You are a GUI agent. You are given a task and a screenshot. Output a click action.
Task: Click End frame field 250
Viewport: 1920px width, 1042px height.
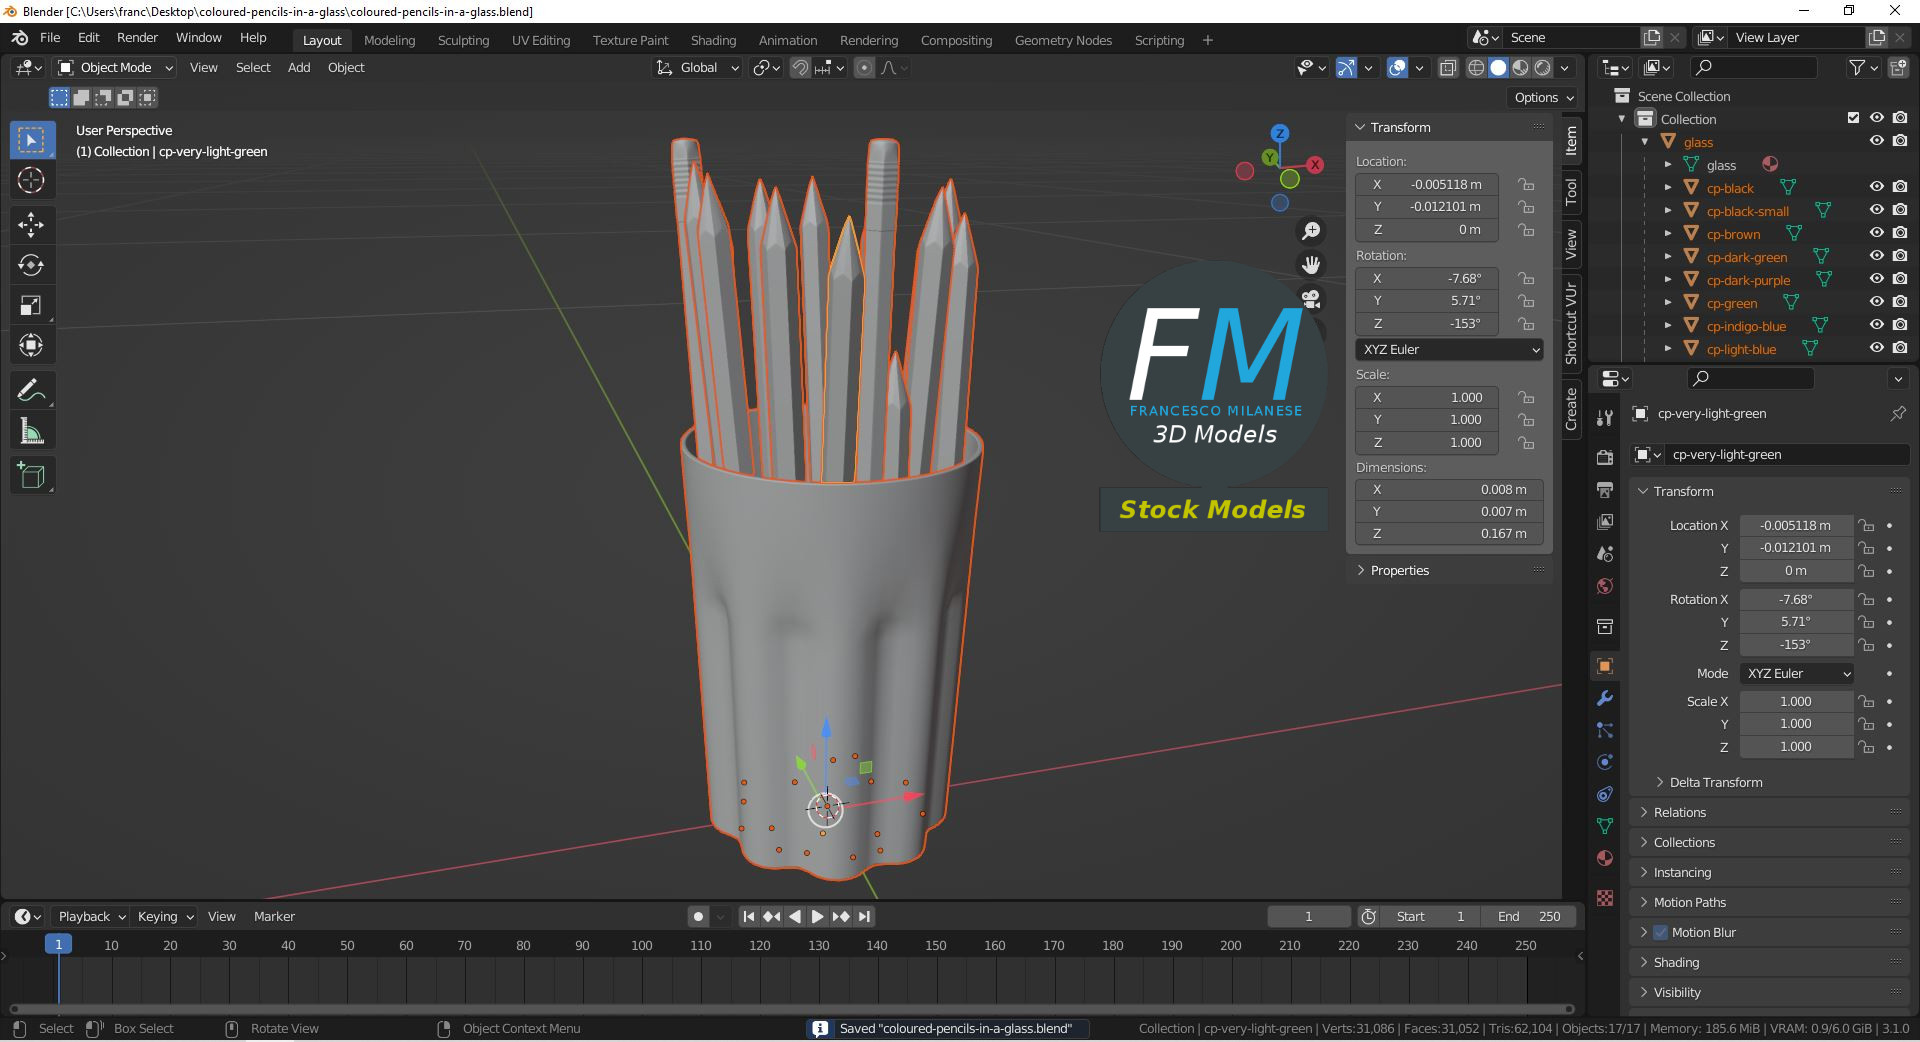point(1530,916)
